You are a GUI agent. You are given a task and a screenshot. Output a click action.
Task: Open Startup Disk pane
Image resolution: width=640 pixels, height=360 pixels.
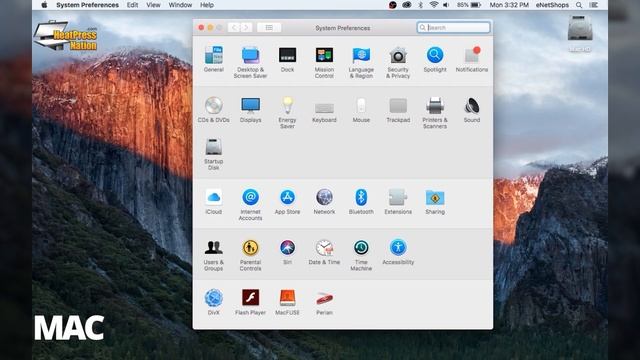(213, 154)
